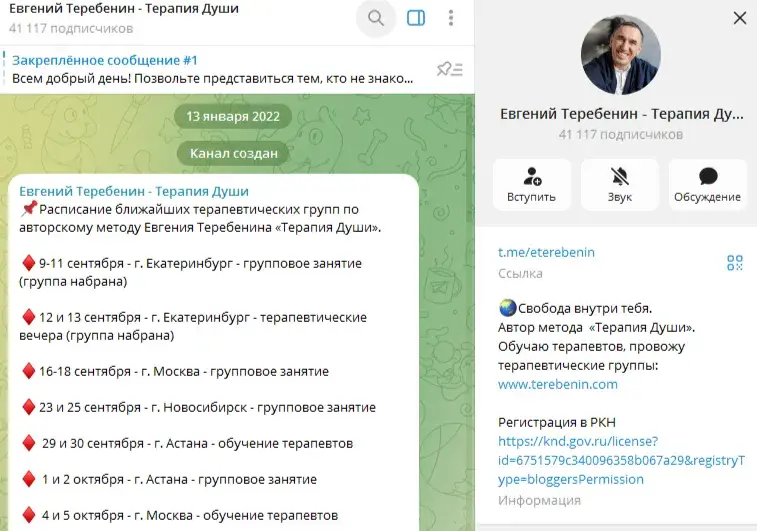Click the 29 и 30 сентября Астана line
757x531 pixels.
[x=186, y=443]
